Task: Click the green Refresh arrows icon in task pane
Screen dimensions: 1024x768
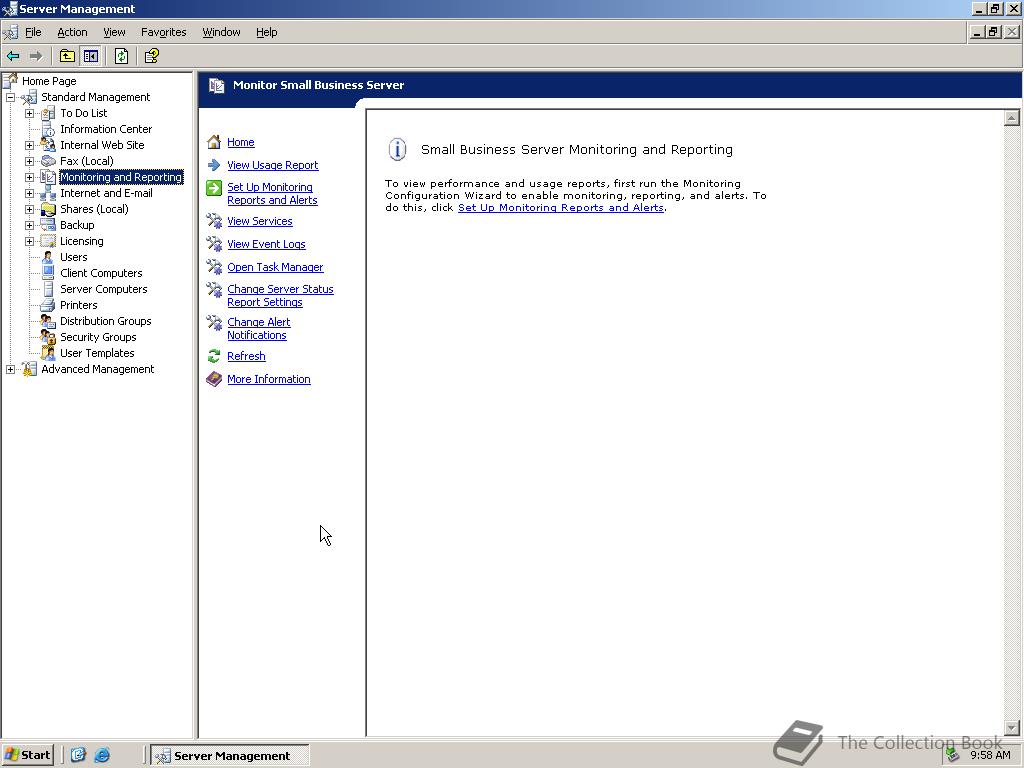Action: click(214, 356)
